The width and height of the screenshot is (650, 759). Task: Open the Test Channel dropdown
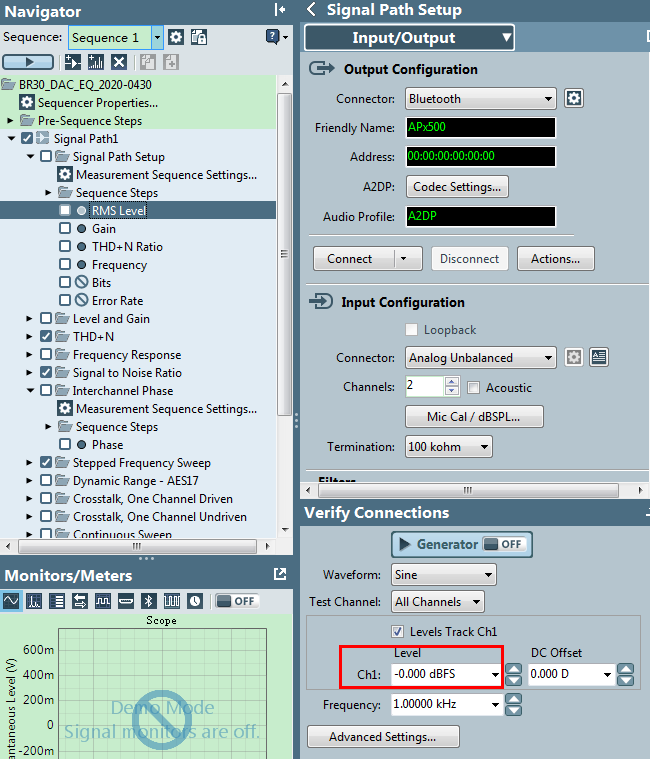tap(438, 602)
